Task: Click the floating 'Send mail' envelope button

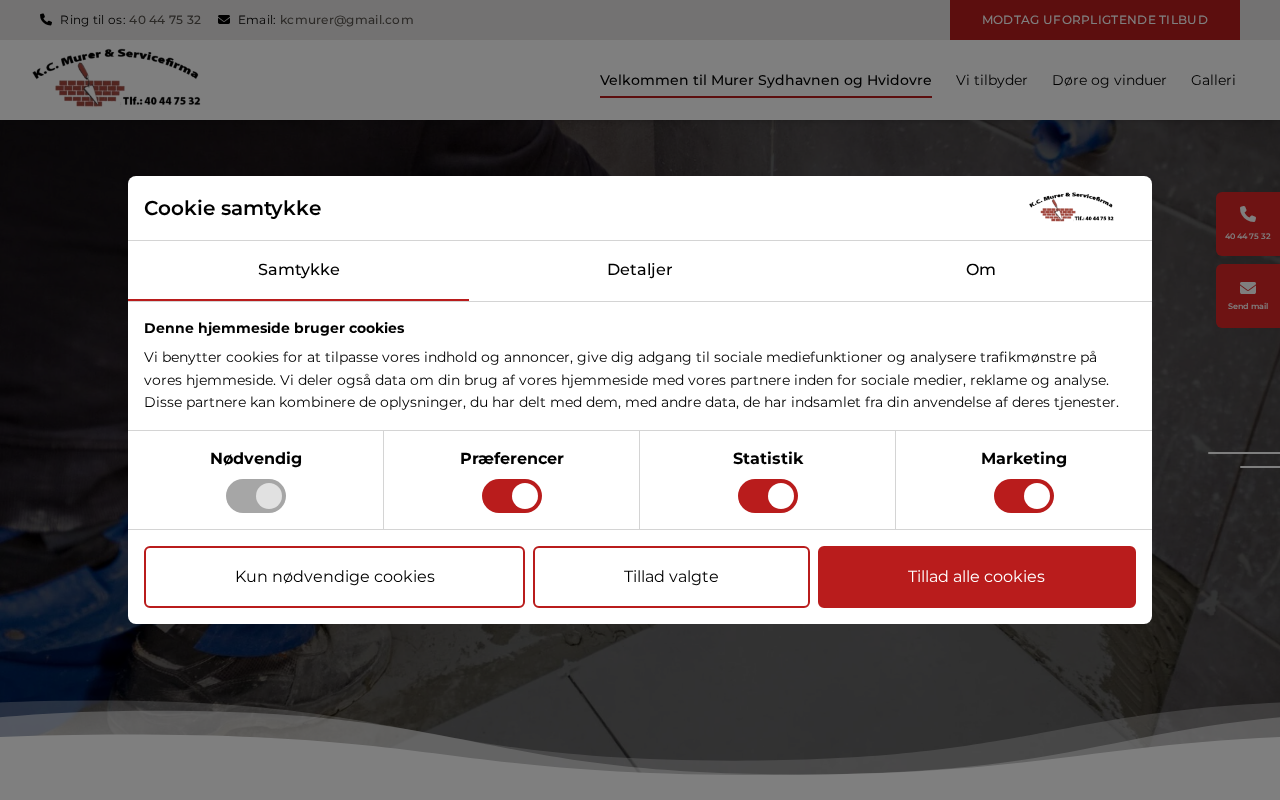Action: coord(1248,296)
